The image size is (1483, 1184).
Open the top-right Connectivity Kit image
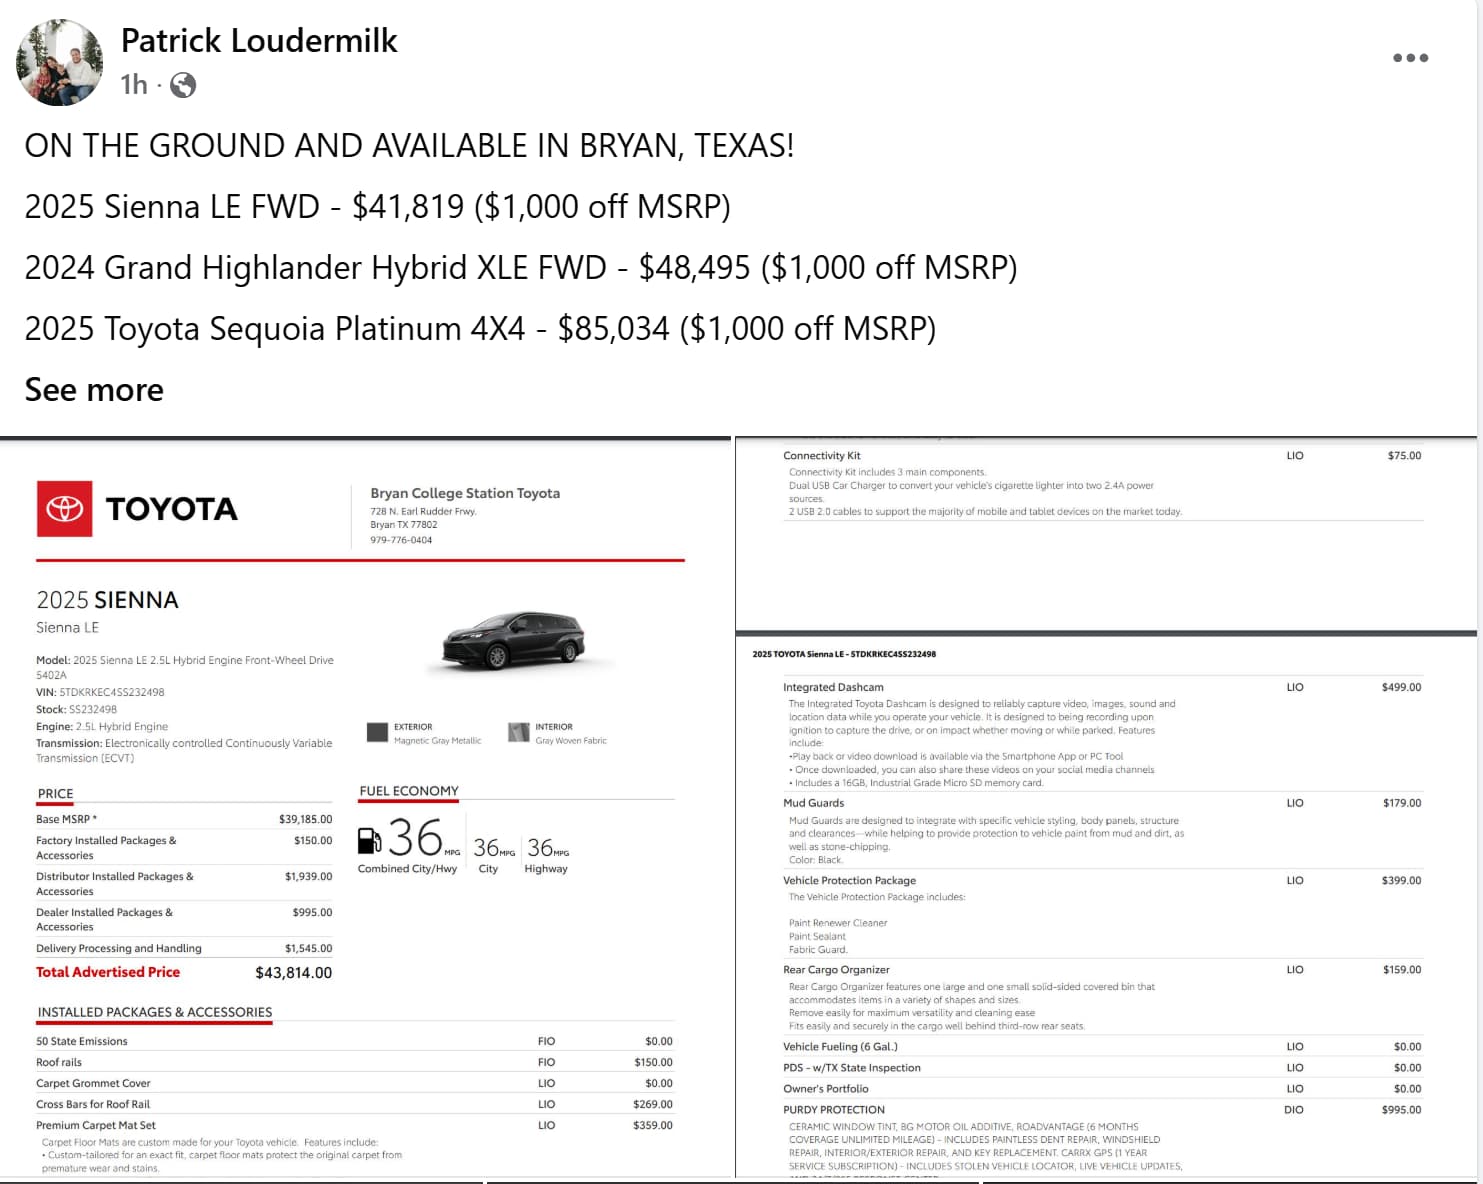(x=1106, y=534)
